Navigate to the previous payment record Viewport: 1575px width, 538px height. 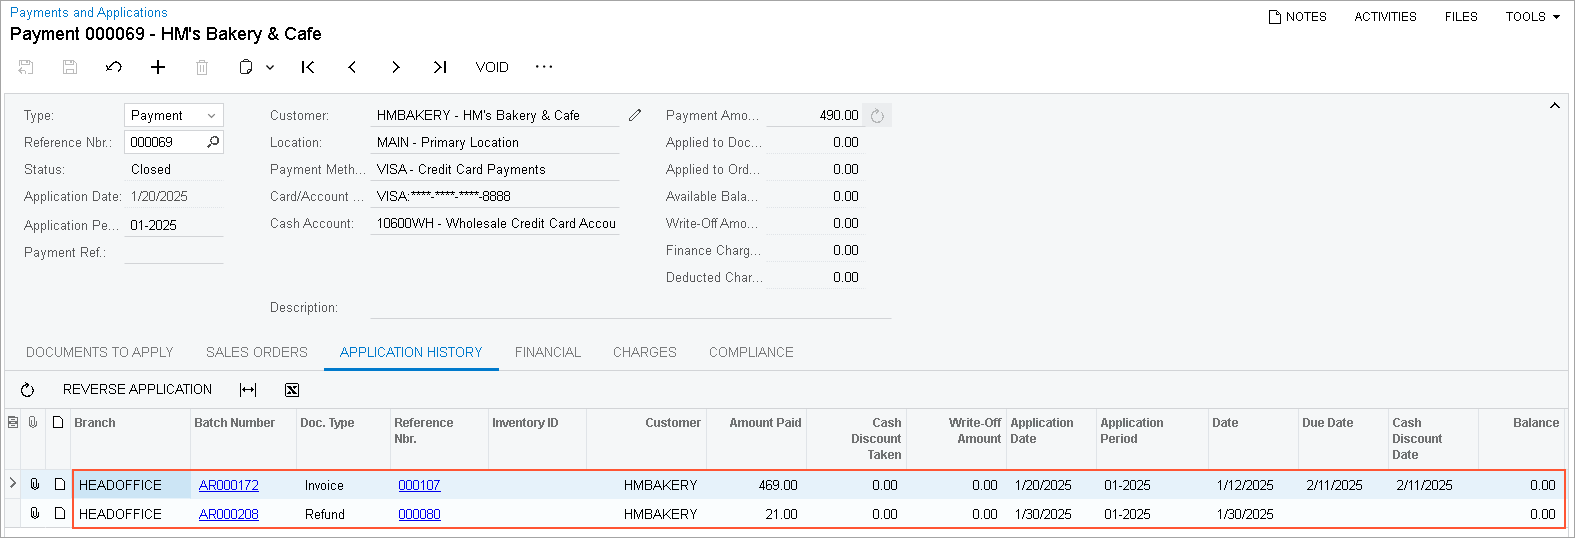(x=352, y=67)
